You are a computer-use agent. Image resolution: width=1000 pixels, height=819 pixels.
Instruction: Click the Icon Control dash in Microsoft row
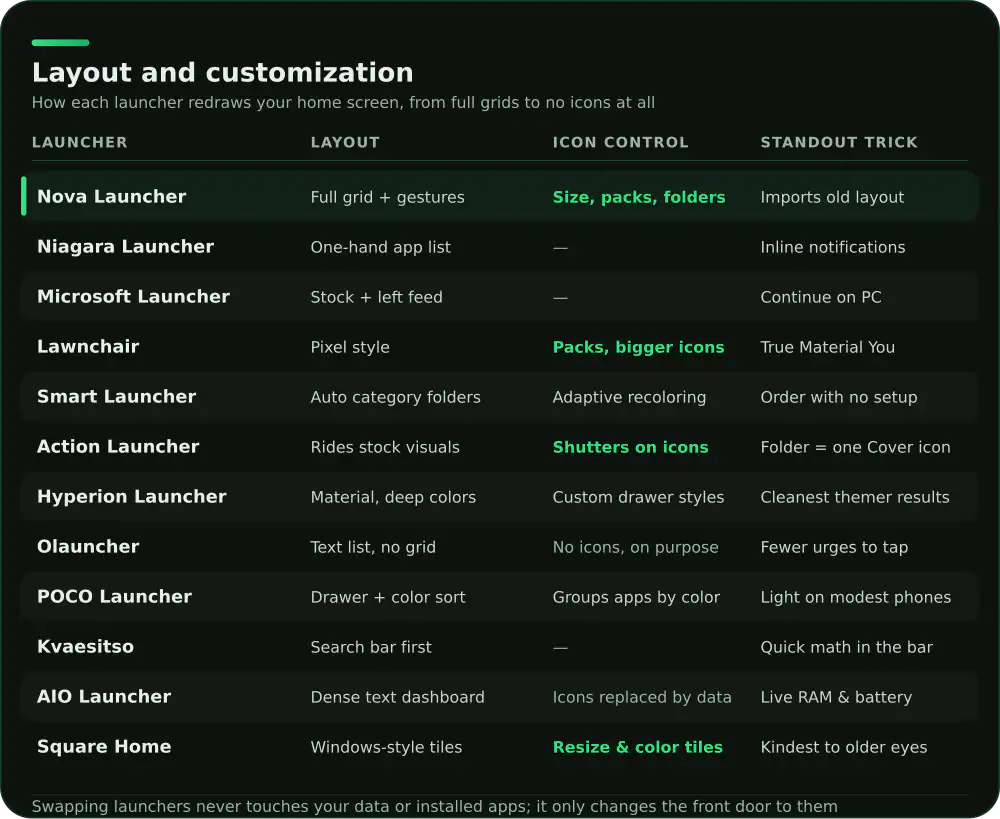(x=560, y=297)
